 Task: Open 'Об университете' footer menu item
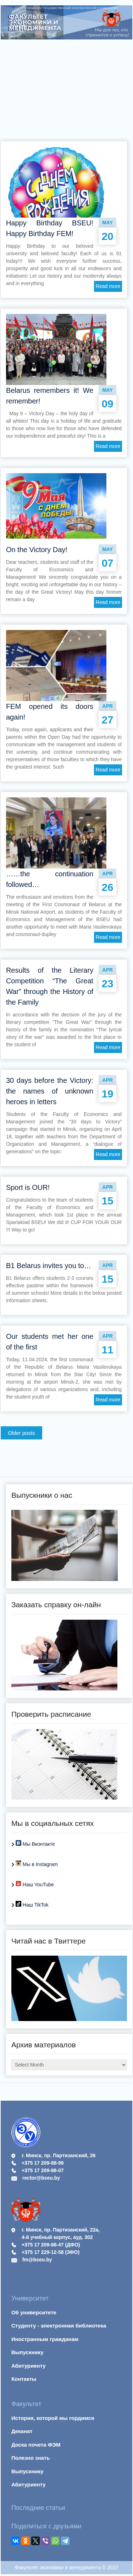pos(34,2312)
